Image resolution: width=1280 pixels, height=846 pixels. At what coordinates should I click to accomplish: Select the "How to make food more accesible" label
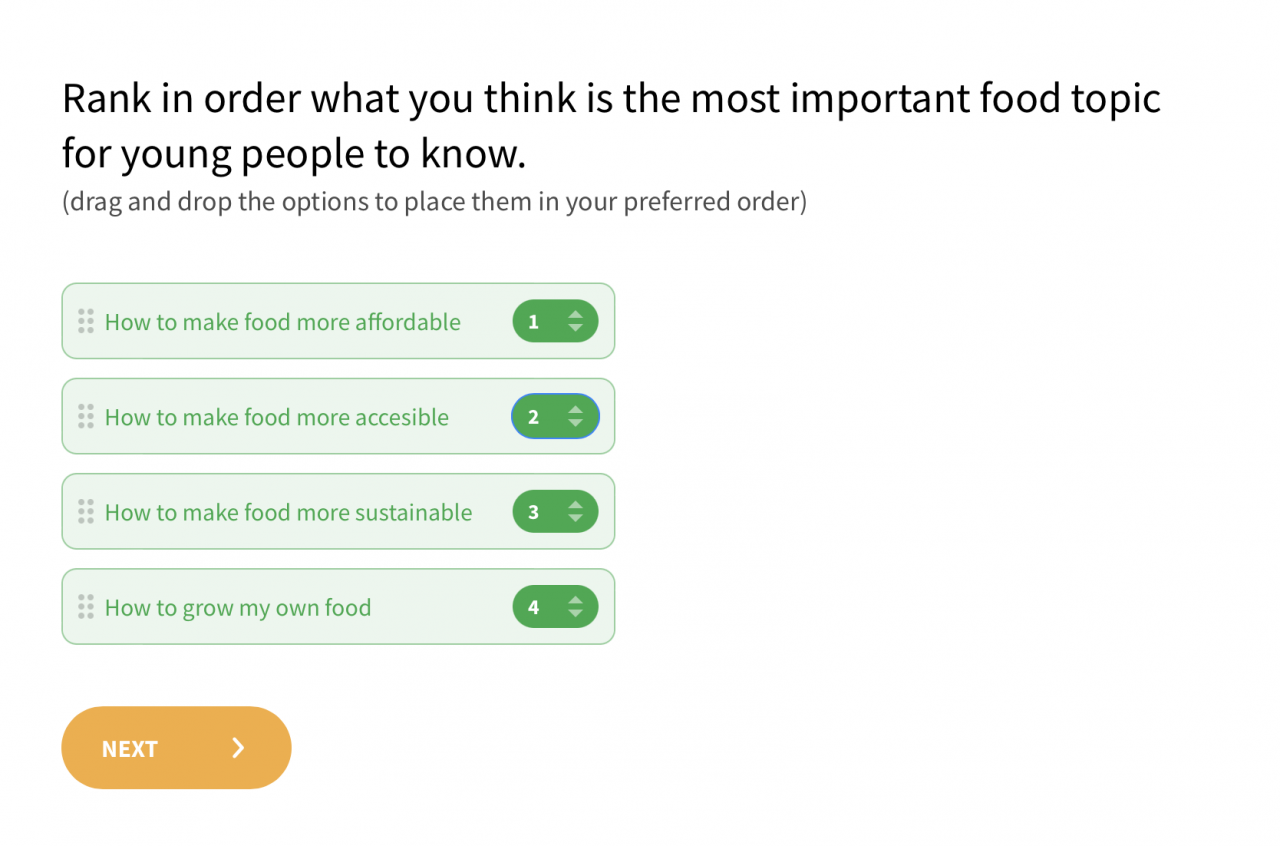point(277,417)
